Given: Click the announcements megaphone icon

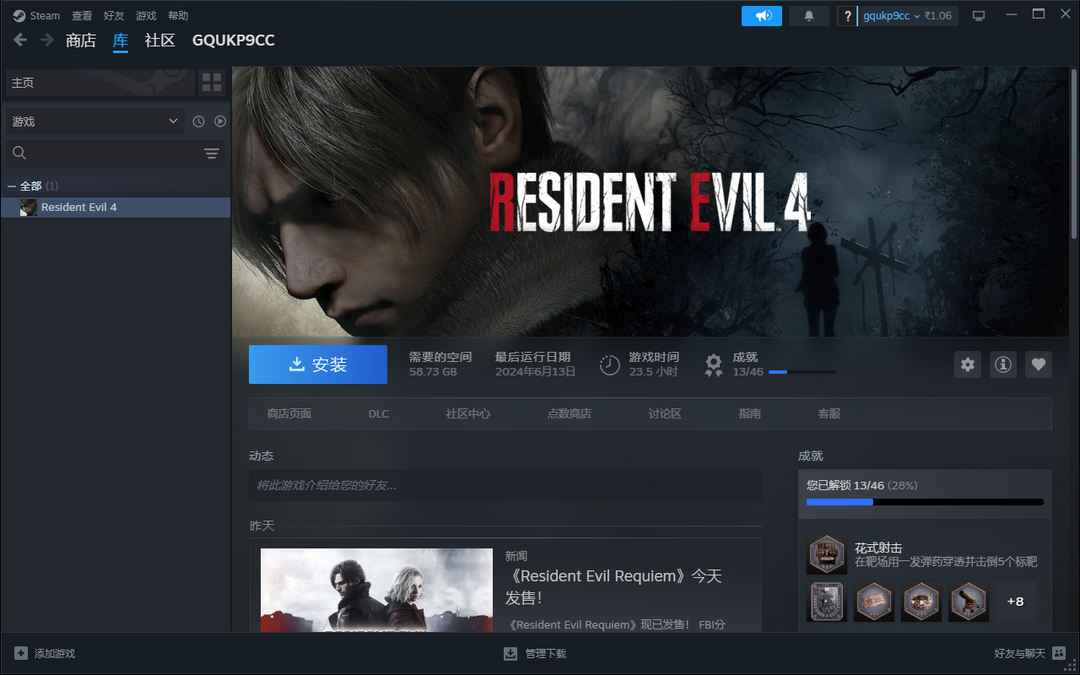Looking at the screenshot, I should tap(762, 16).
